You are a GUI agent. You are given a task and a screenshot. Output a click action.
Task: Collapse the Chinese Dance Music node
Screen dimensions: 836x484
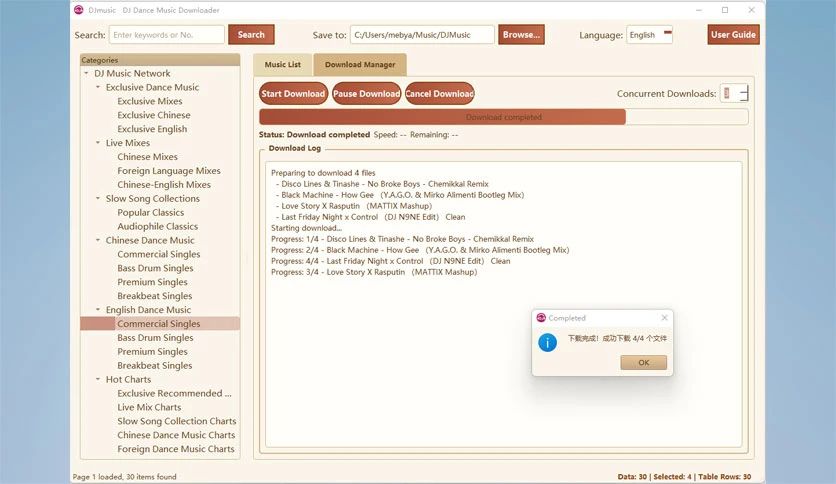(x=98, y=240)
